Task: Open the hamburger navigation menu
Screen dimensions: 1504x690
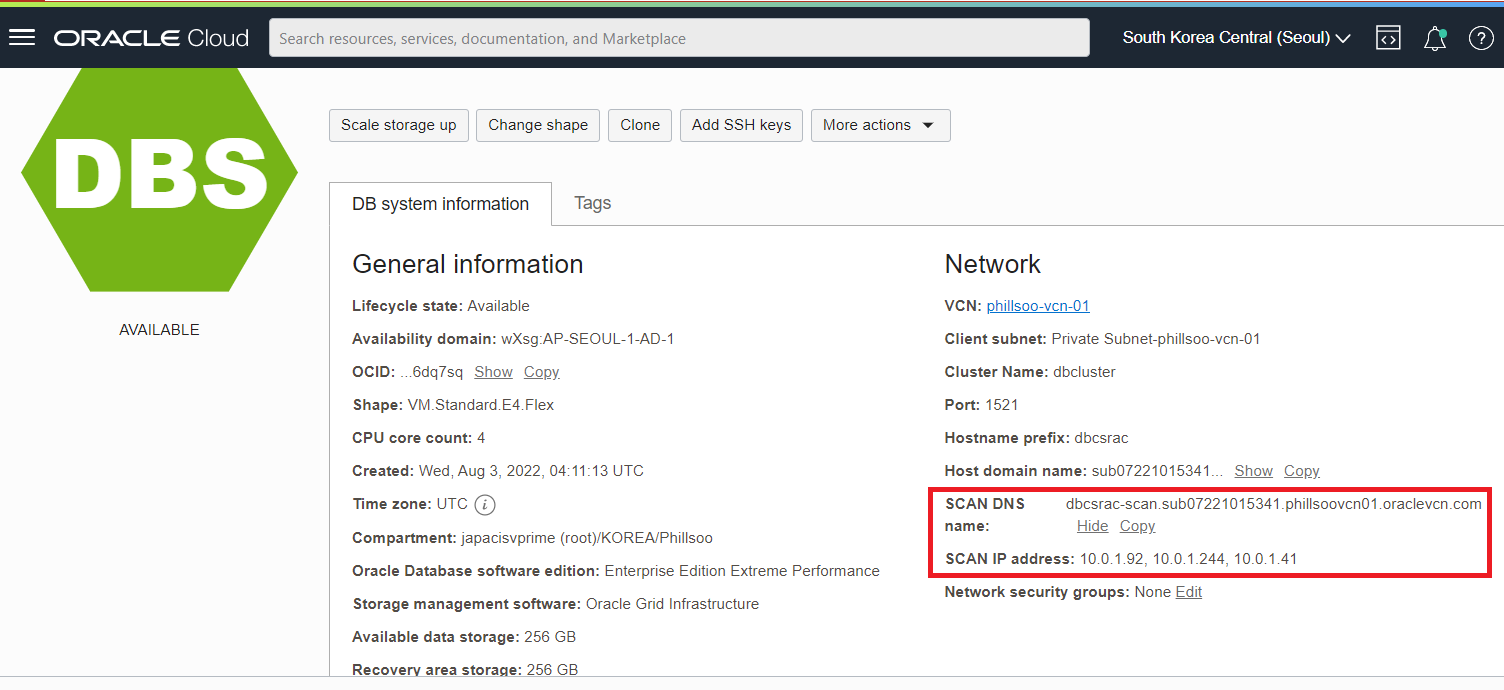Action: (22, 38)
